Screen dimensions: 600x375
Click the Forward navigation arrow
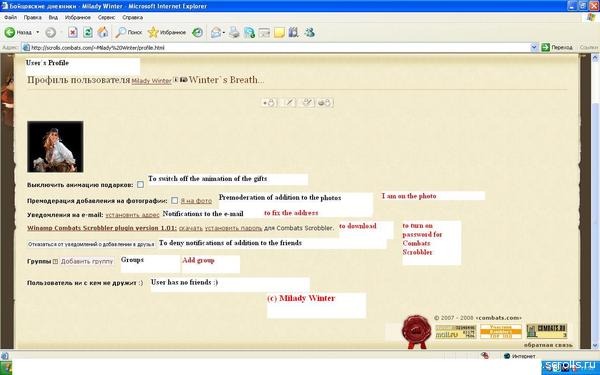coord(51,33)
